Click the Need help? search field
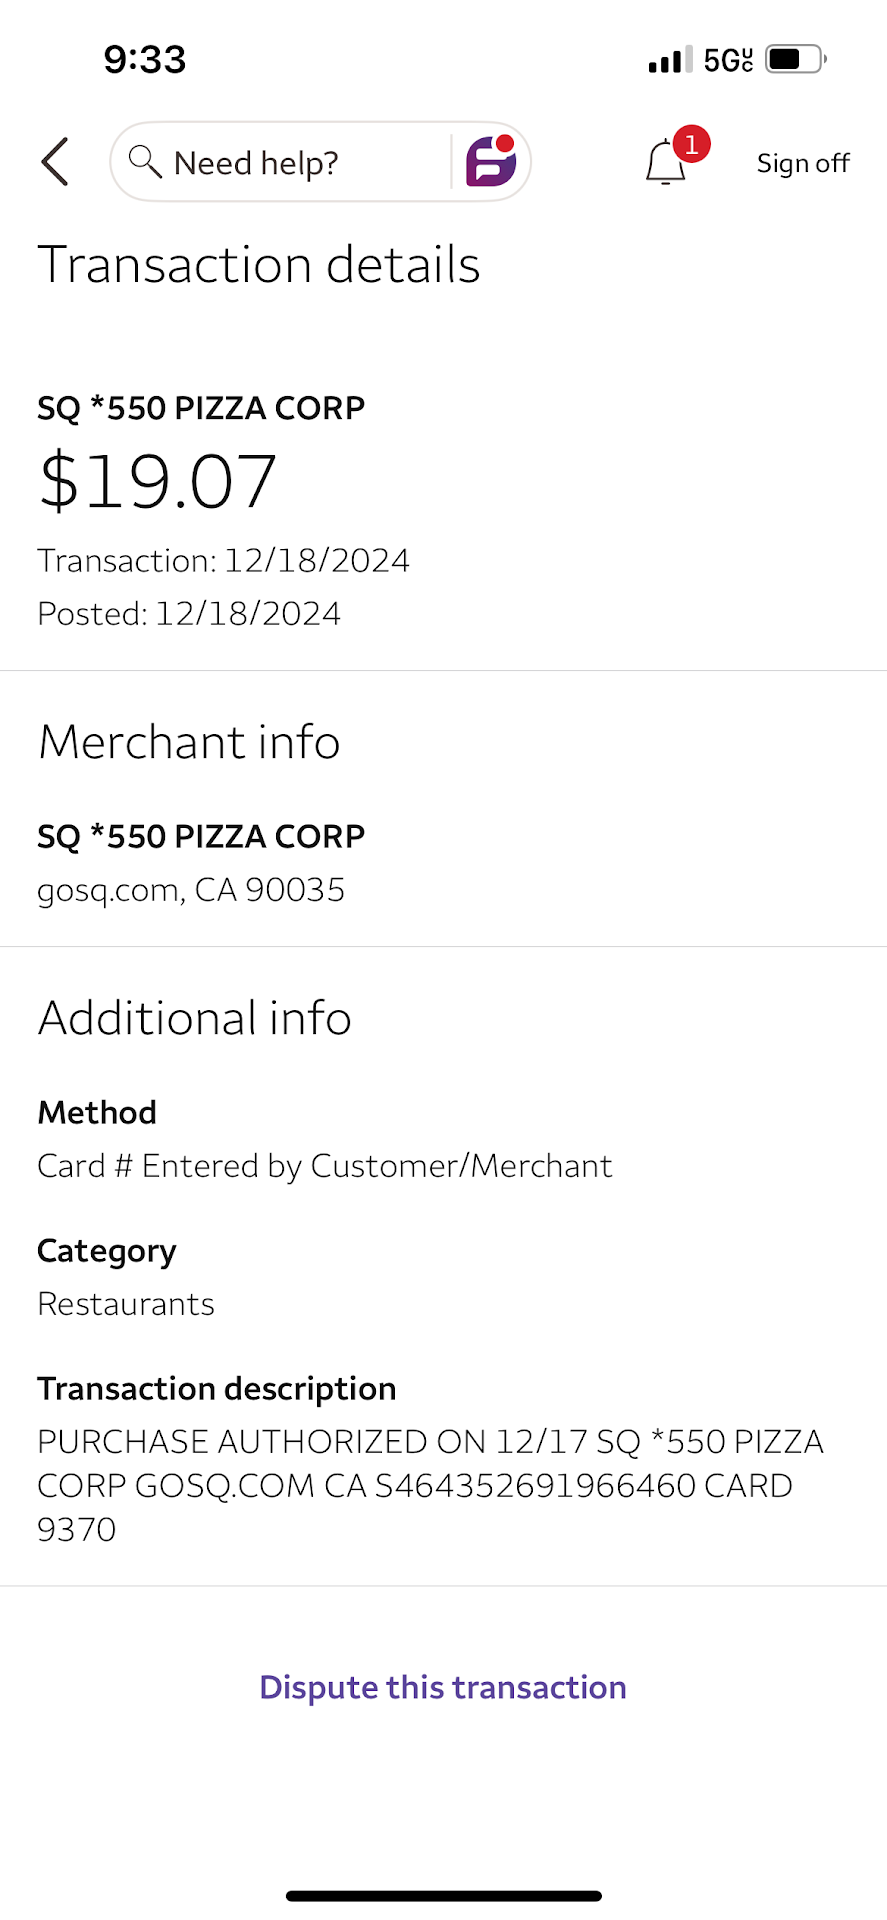This screenshot has height=1920, width=887. point(290,162)
